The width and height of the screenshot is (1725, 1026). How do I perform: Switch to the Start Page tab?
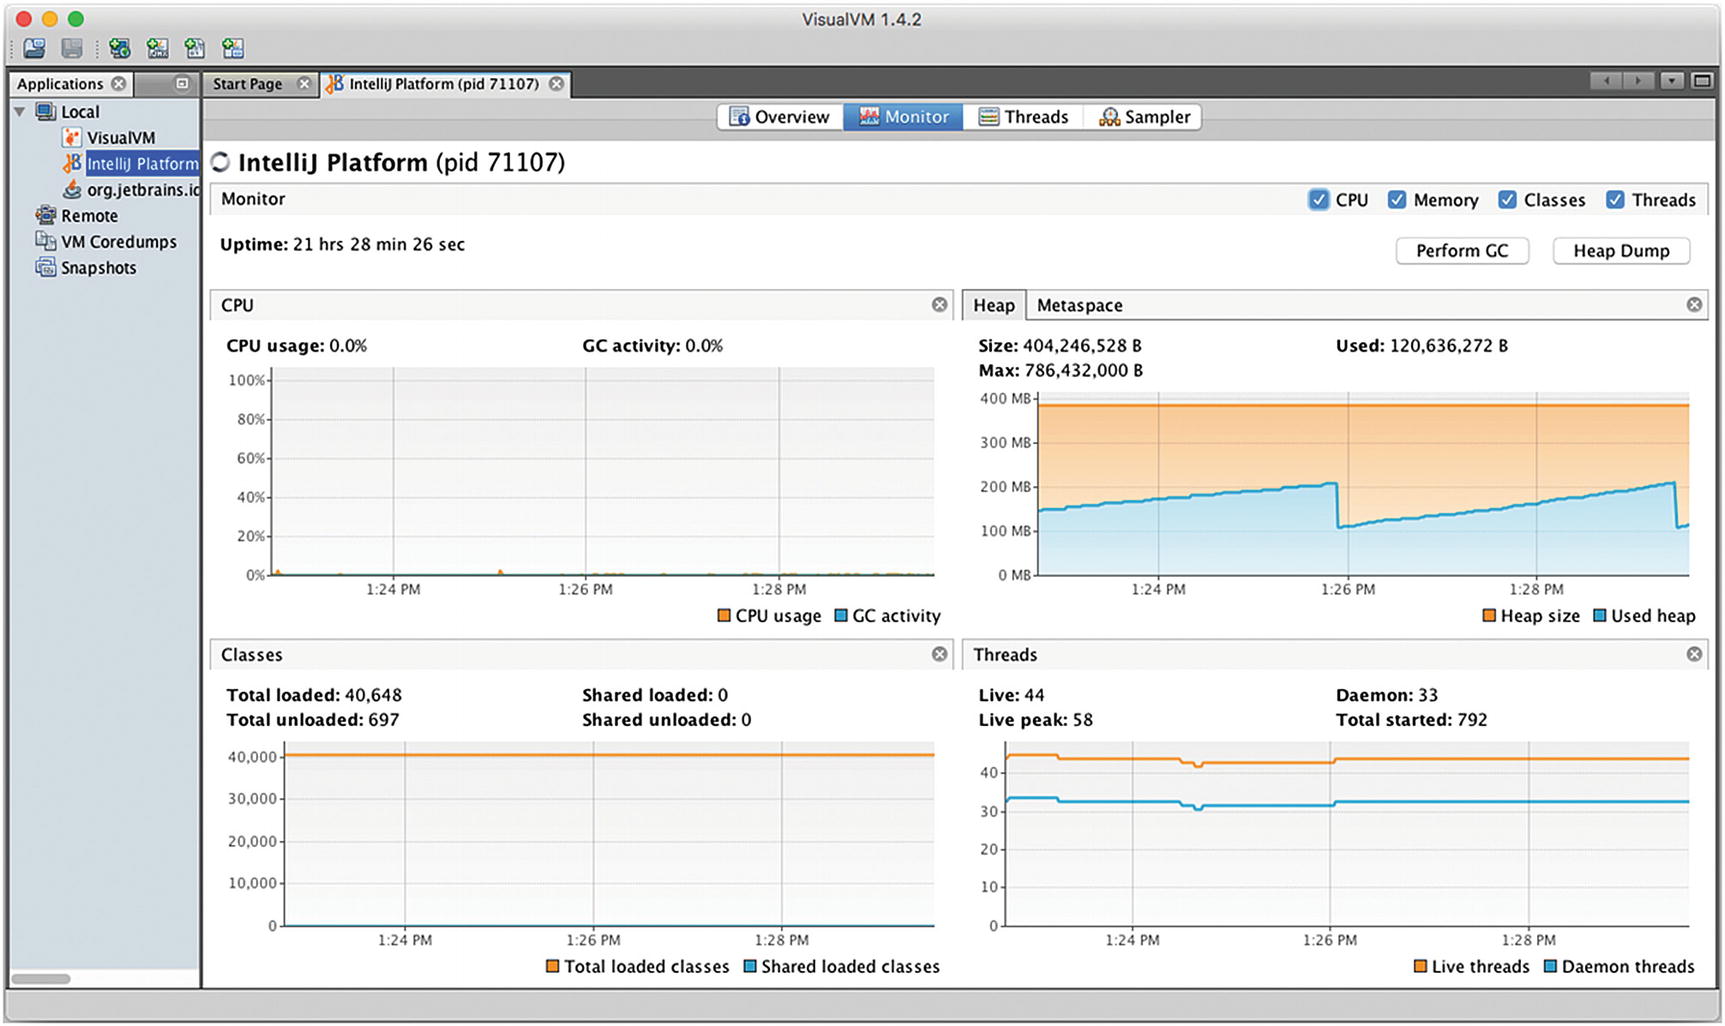[x=247, y=84]
